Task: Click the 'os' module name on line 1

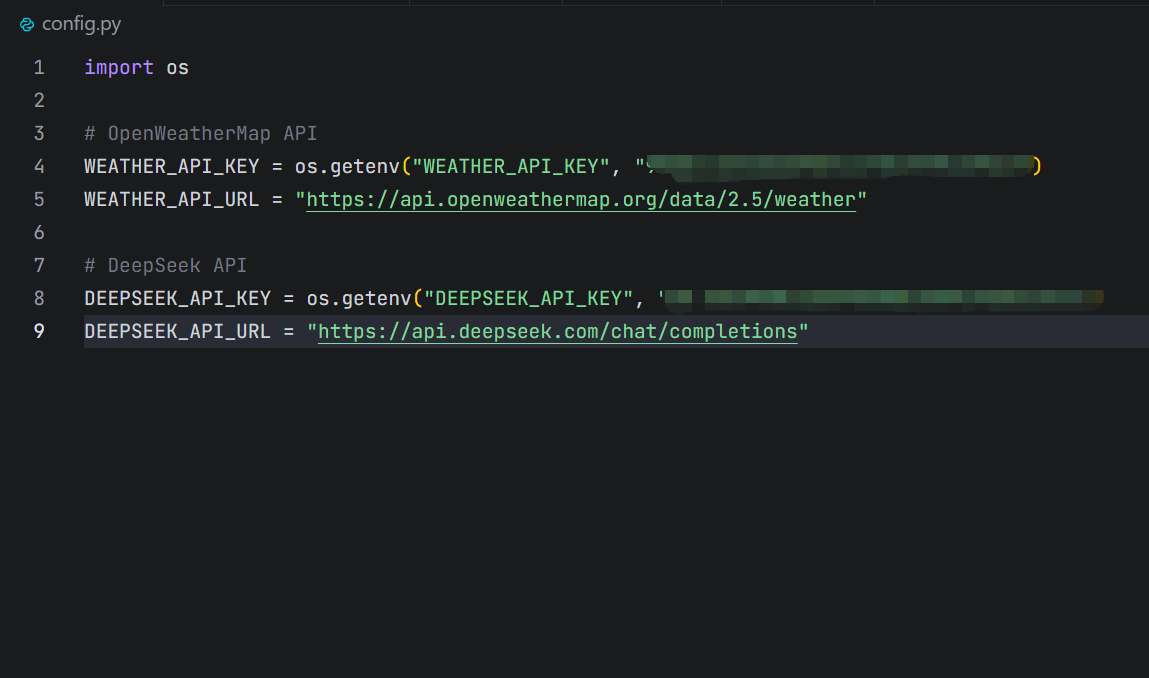Action: coord(177,67)
